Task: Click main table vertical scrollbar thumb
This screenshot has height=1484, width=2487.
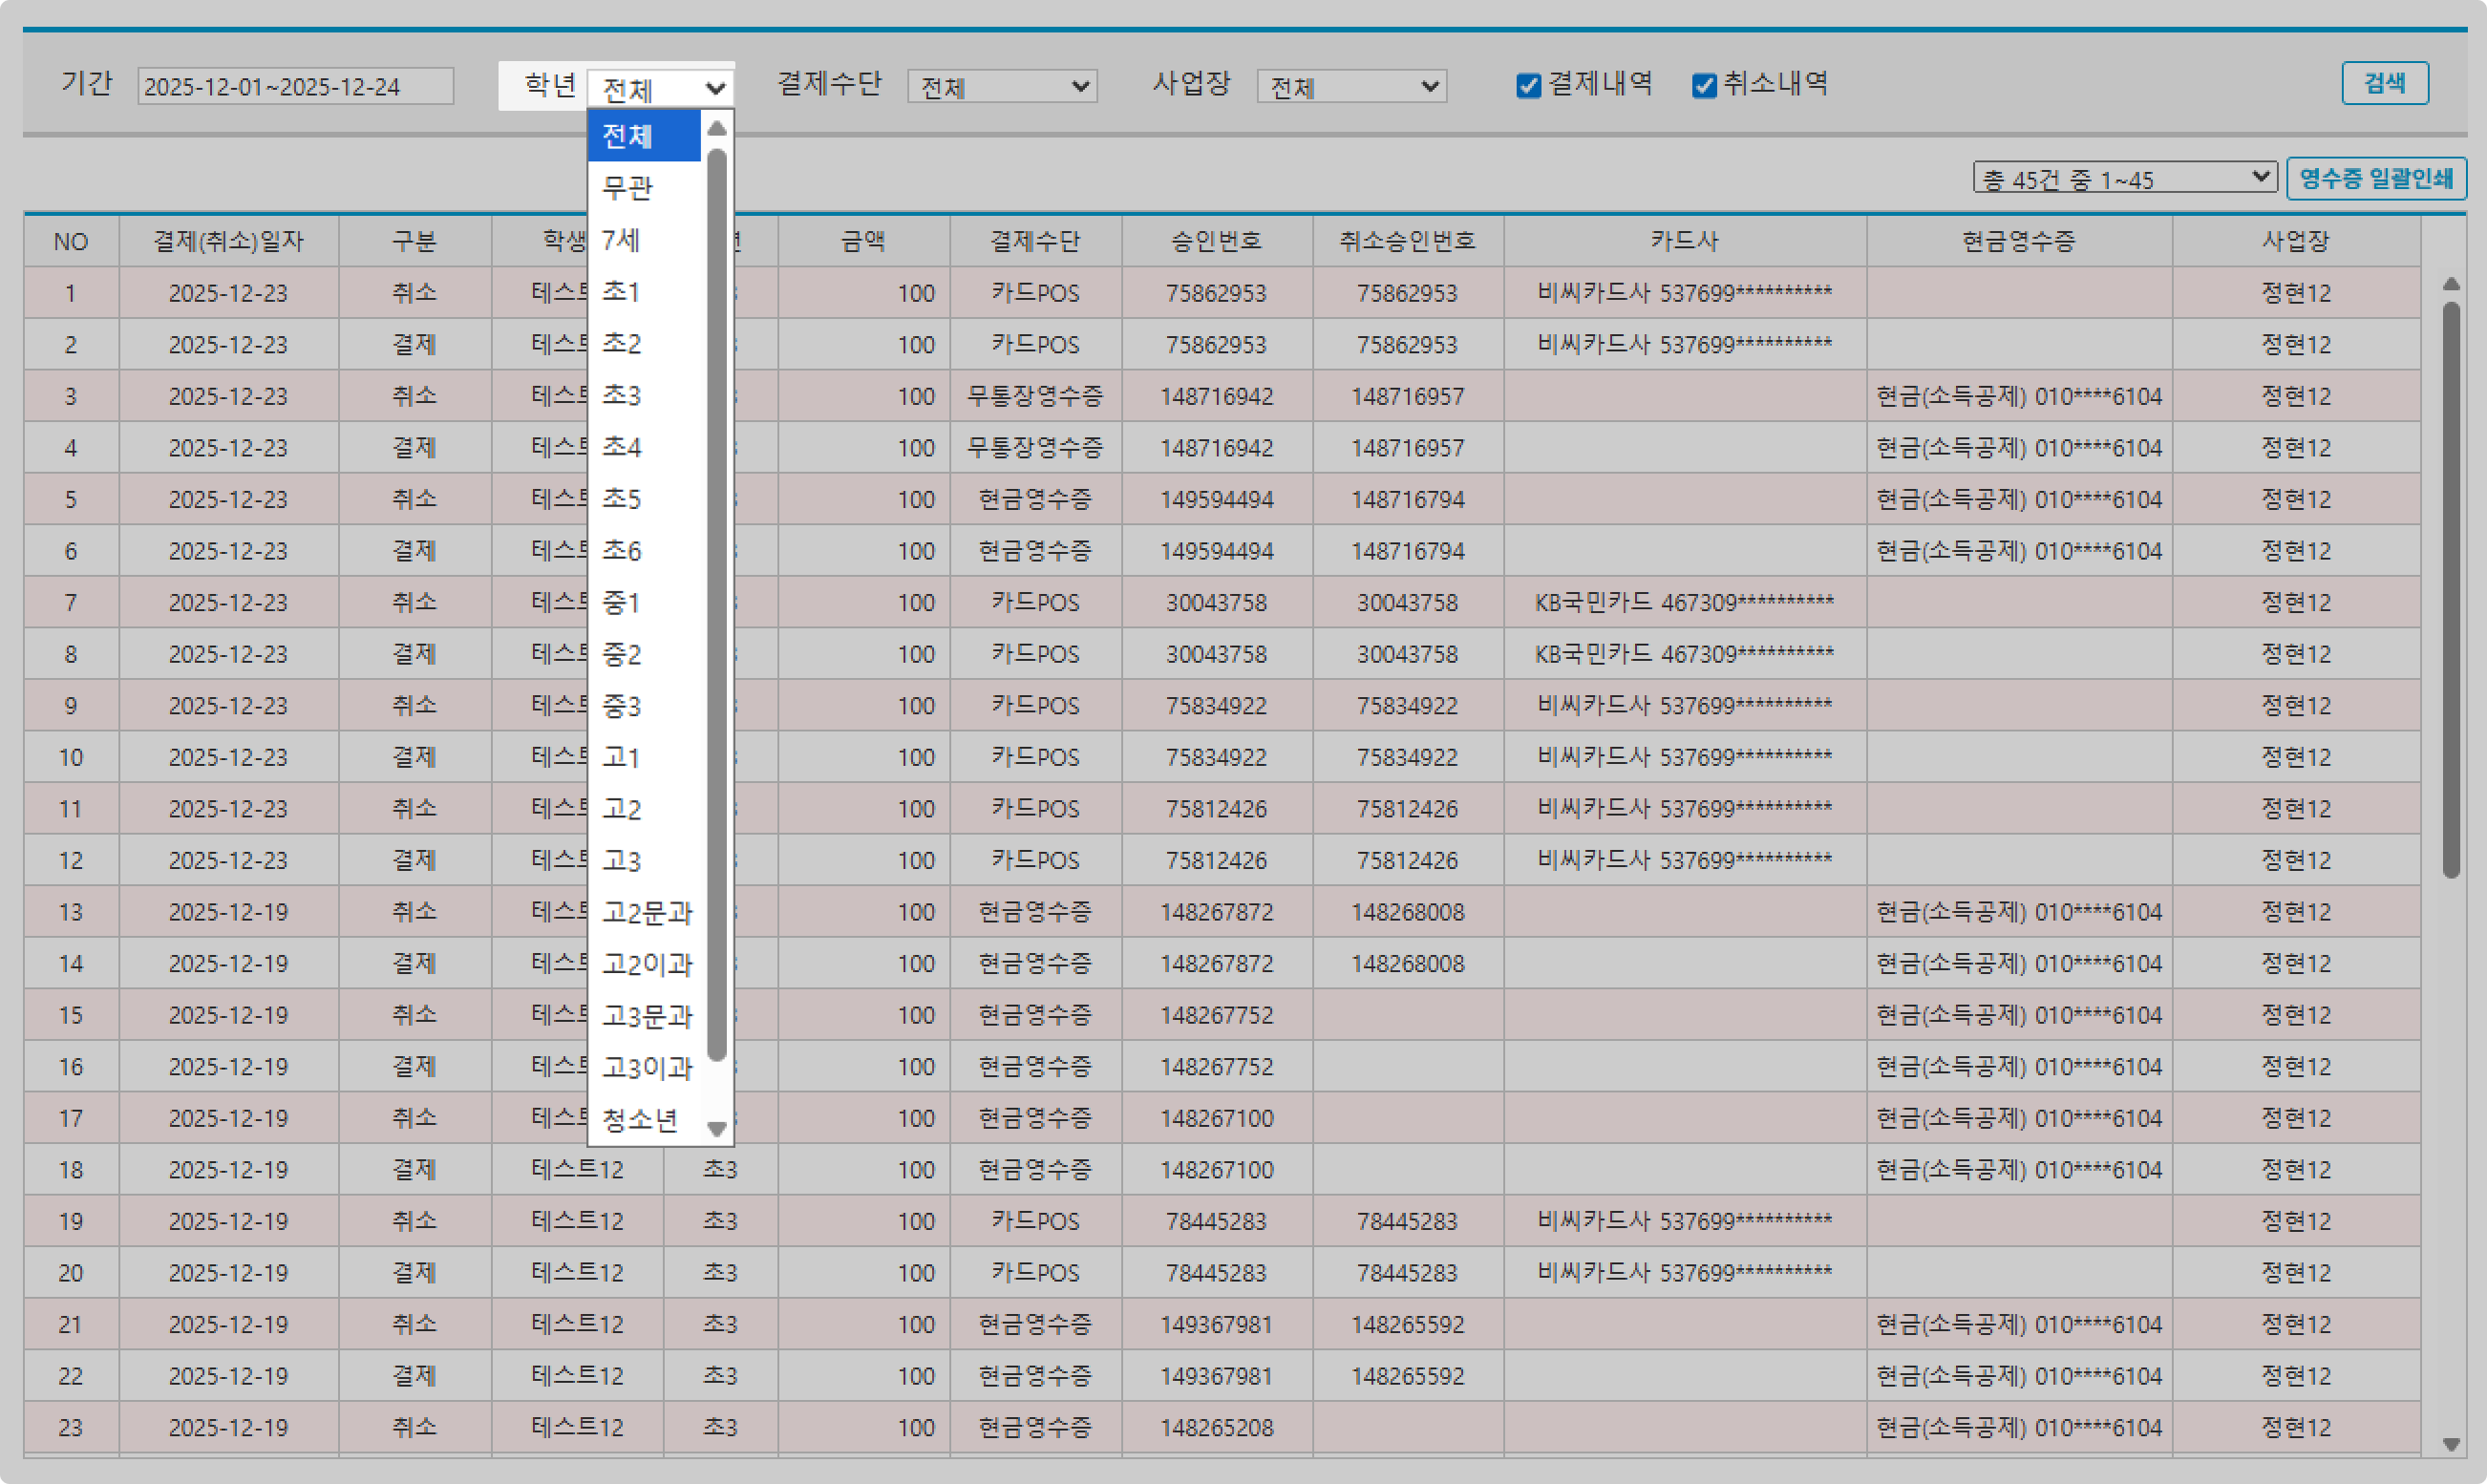Action: tap(2450, 590)
